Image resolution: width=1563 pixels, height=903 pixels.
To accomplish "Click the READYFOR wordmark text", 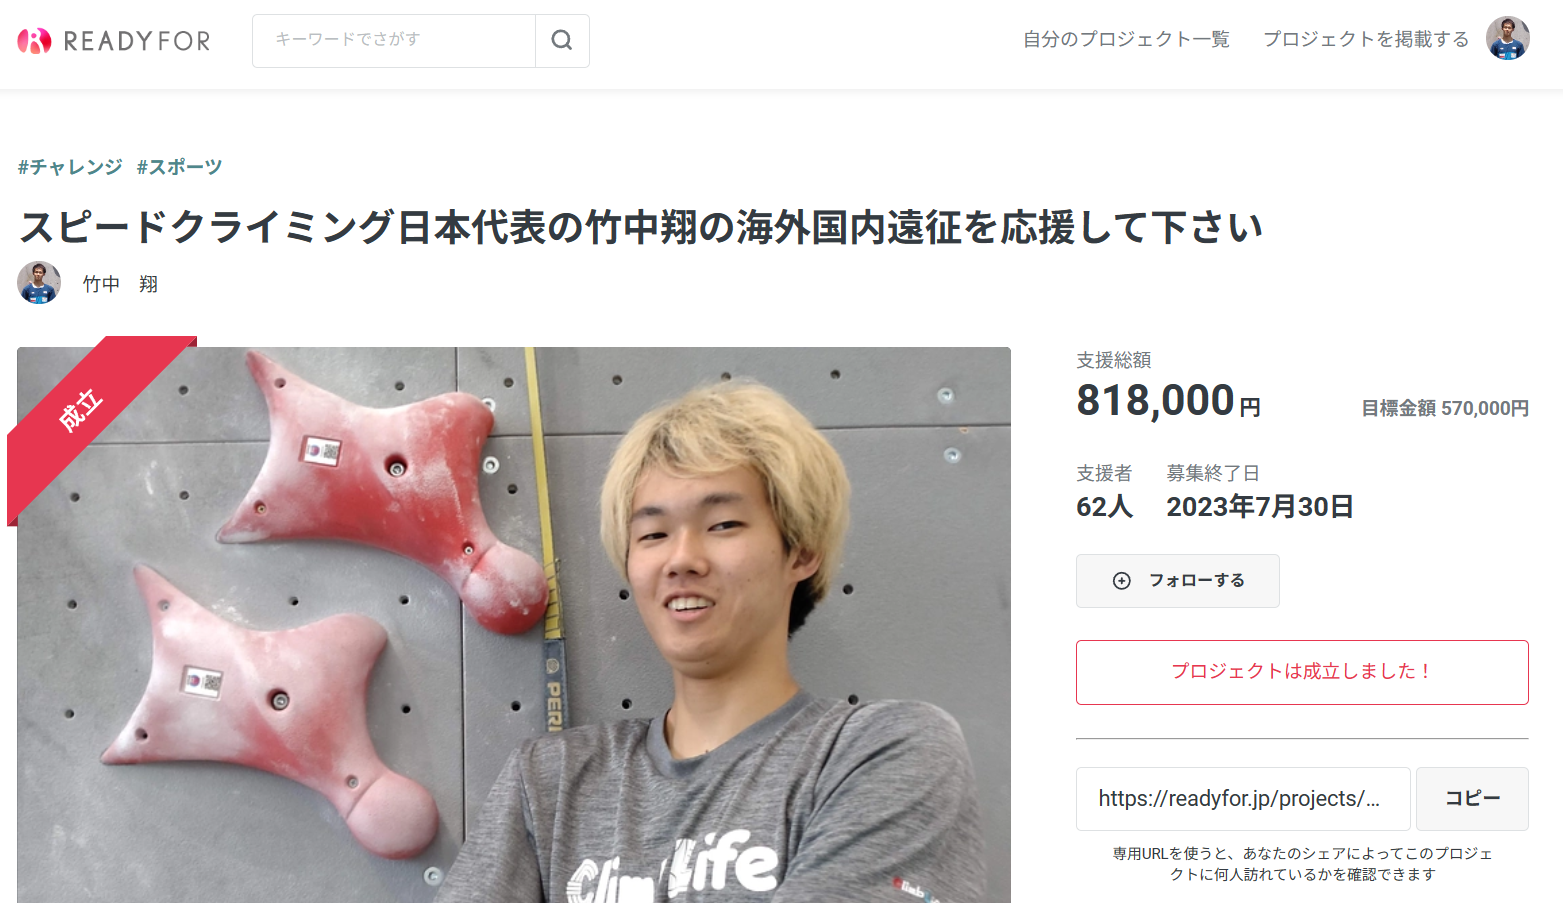I will (x=137, y=41).
